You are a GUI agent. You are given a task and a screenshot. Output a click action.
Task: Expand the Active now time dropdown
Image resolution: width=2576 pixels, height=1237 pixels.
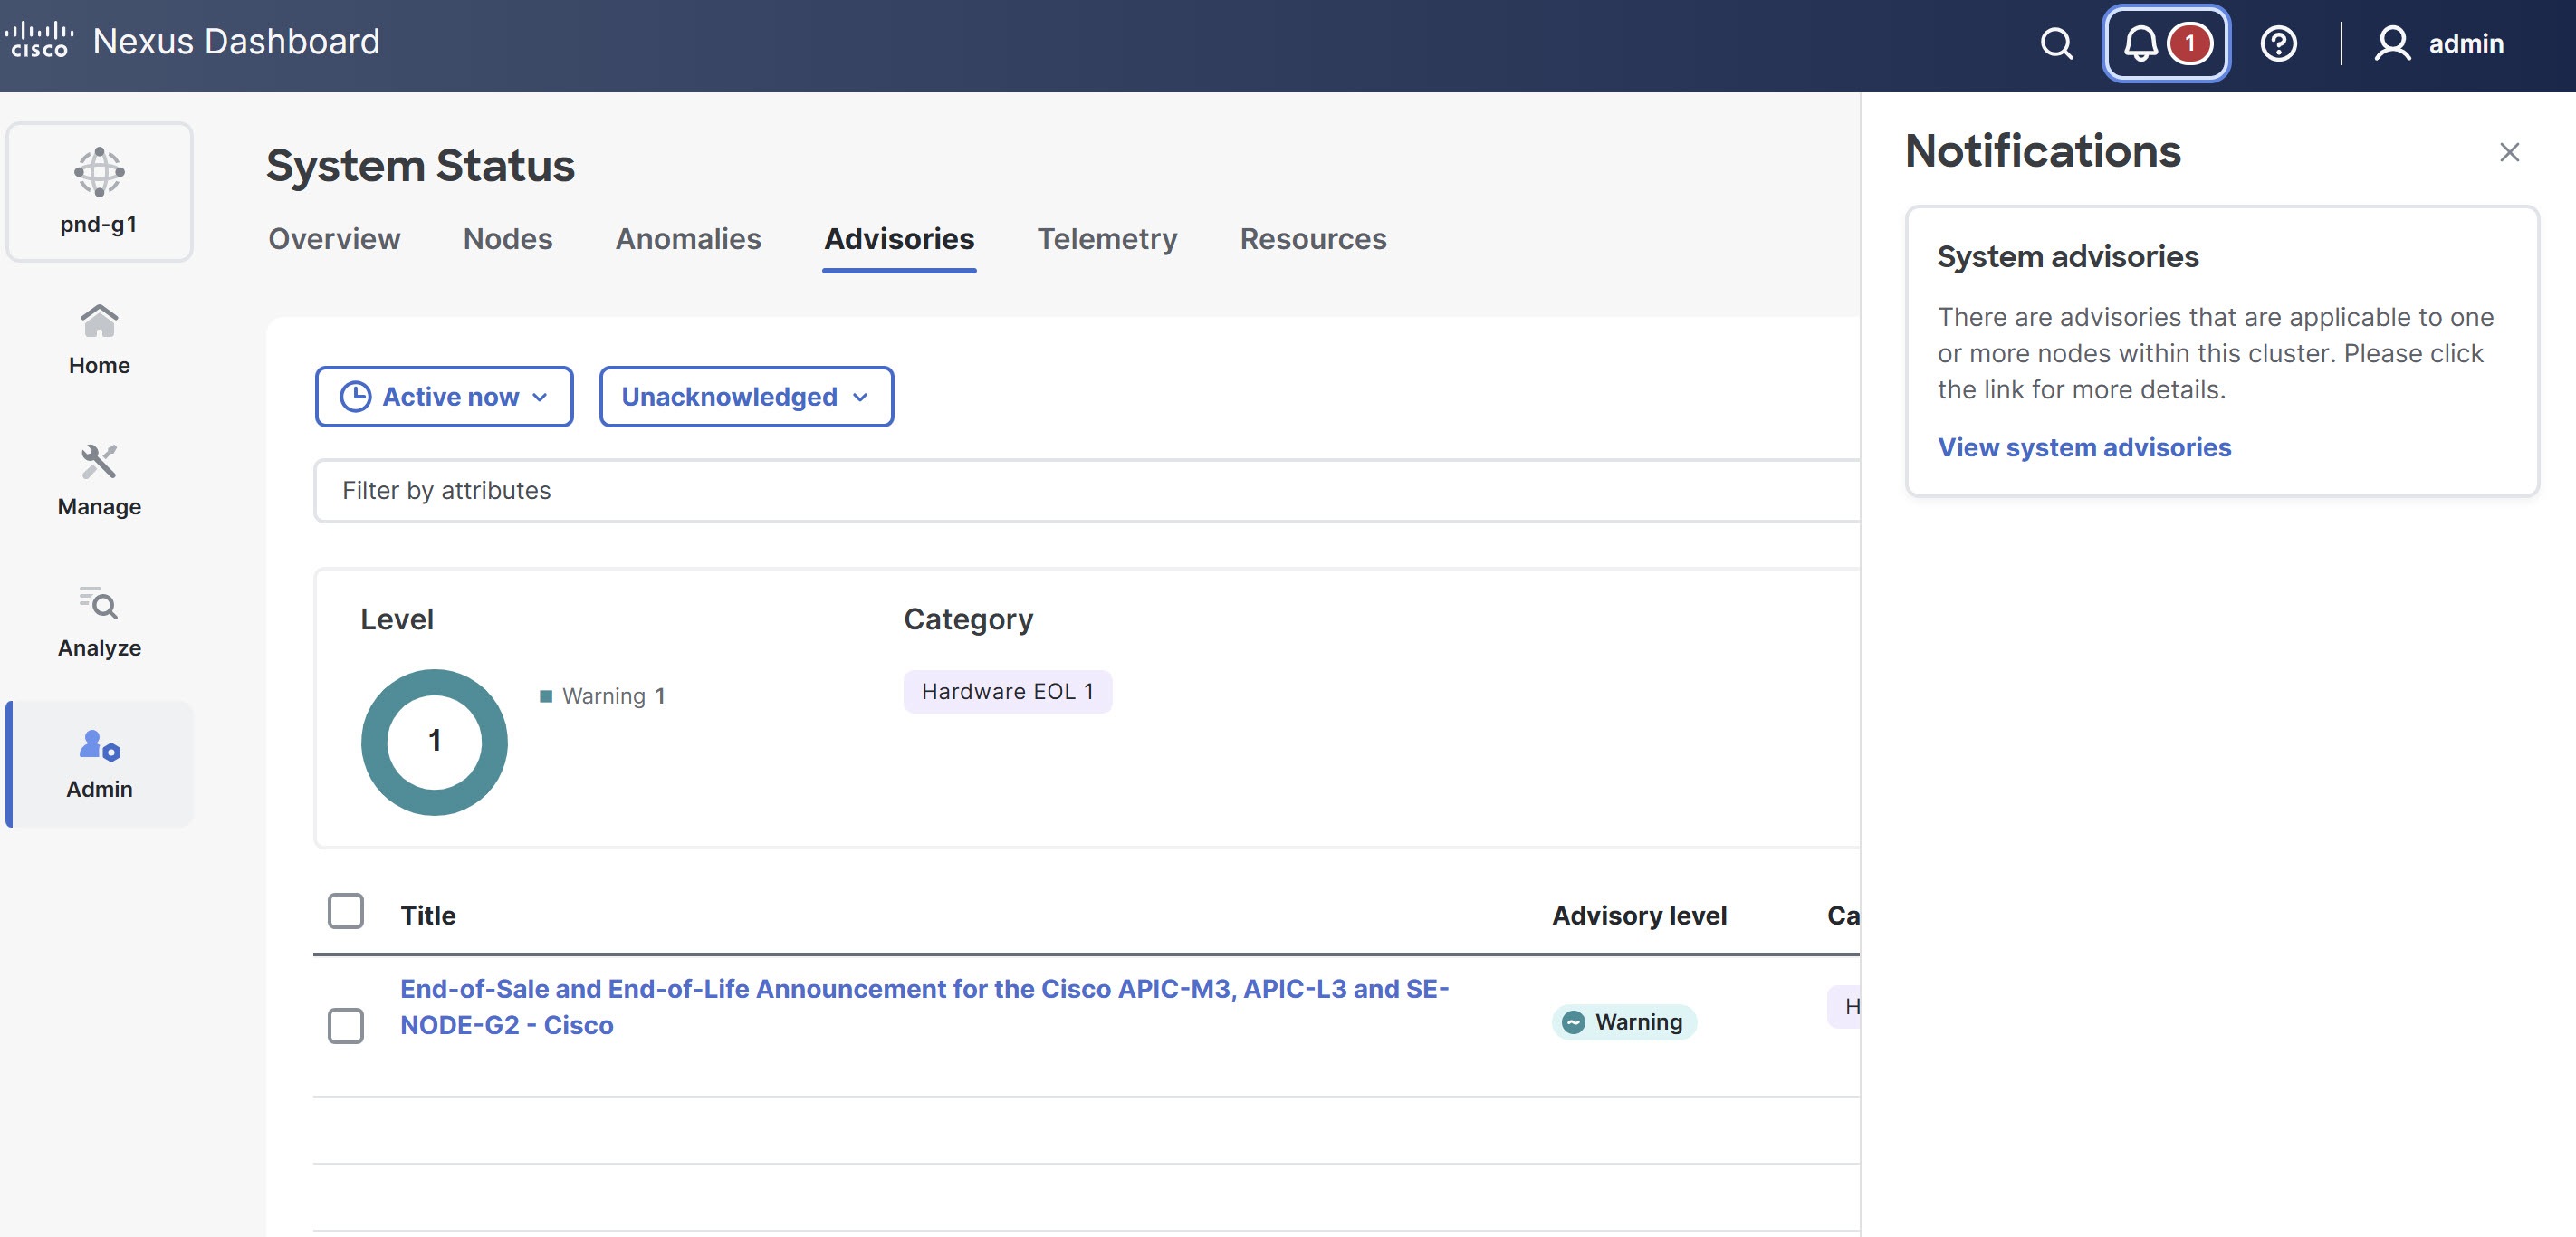(444, 397)
